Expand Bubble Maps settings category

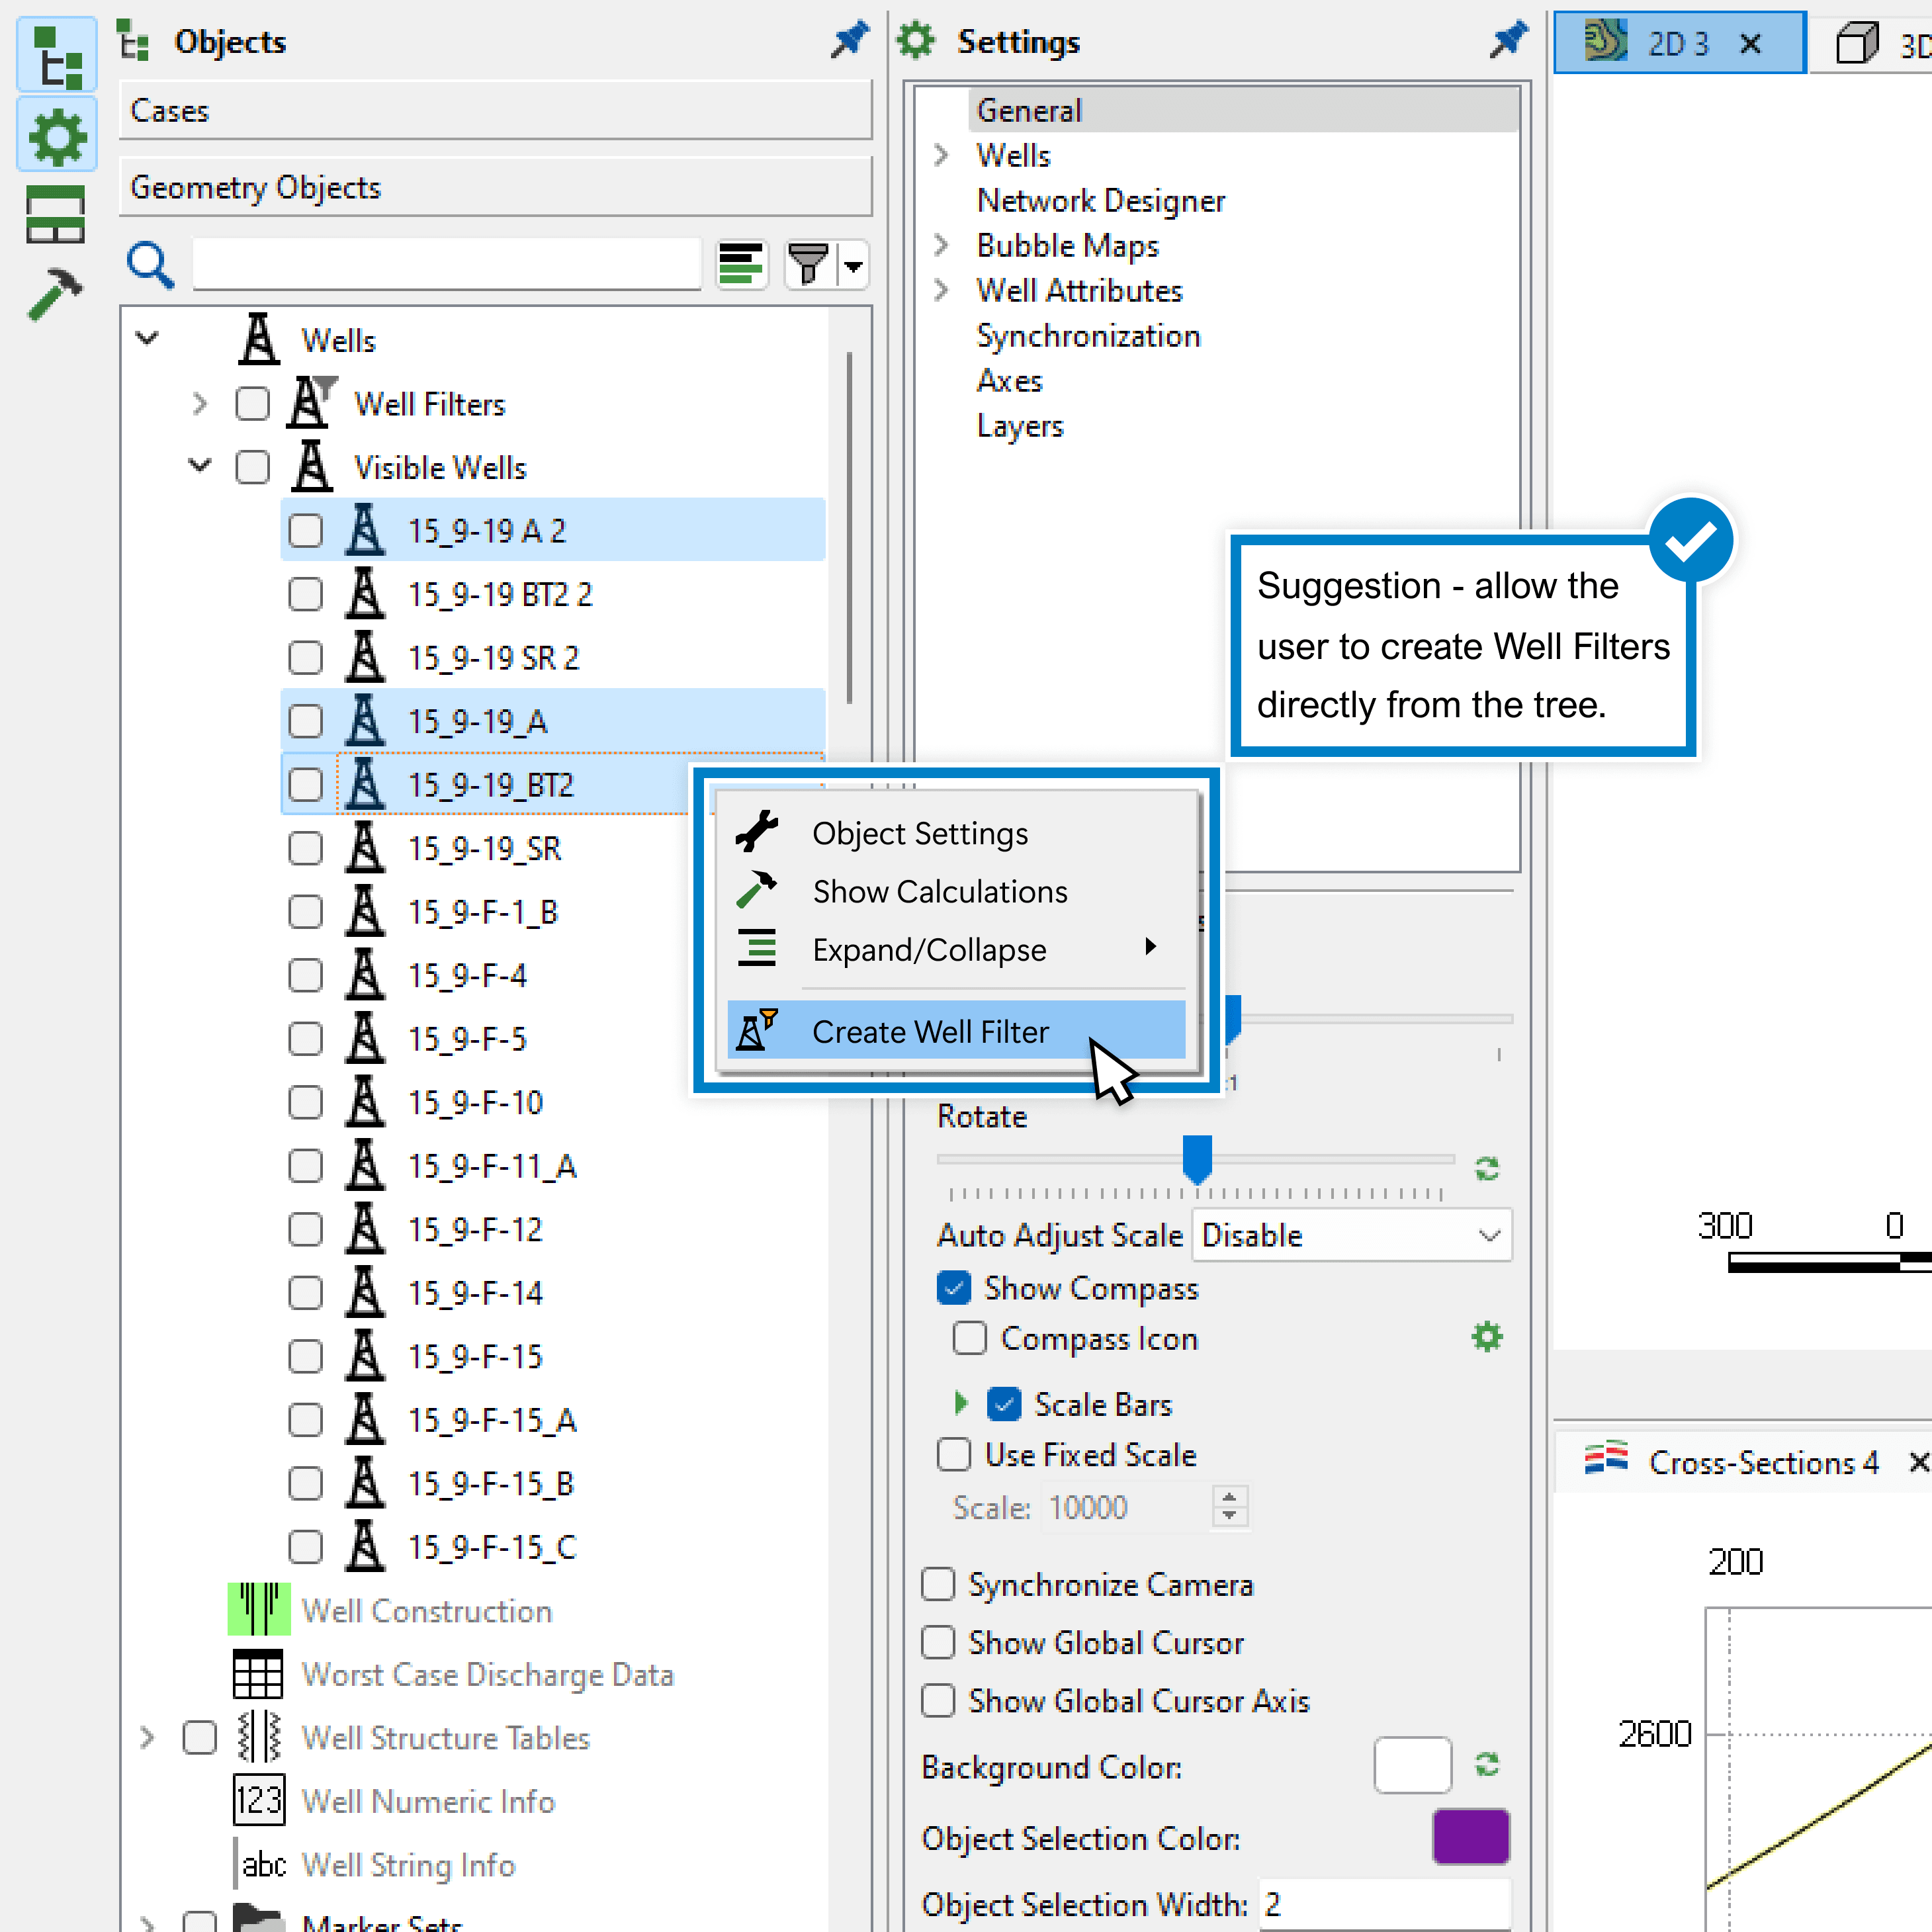[x=941, y=245]
